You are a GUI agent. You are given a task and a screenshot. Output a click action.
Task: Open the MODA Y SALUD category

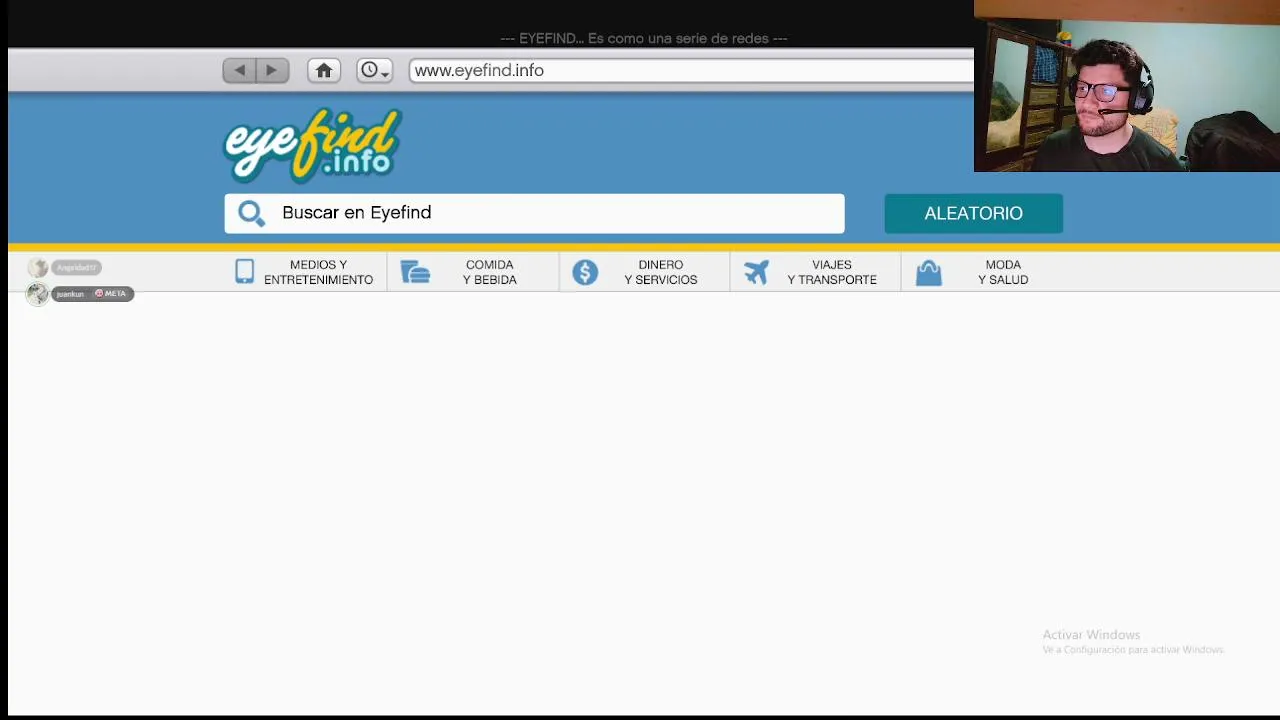click(x=1003, y=272)
